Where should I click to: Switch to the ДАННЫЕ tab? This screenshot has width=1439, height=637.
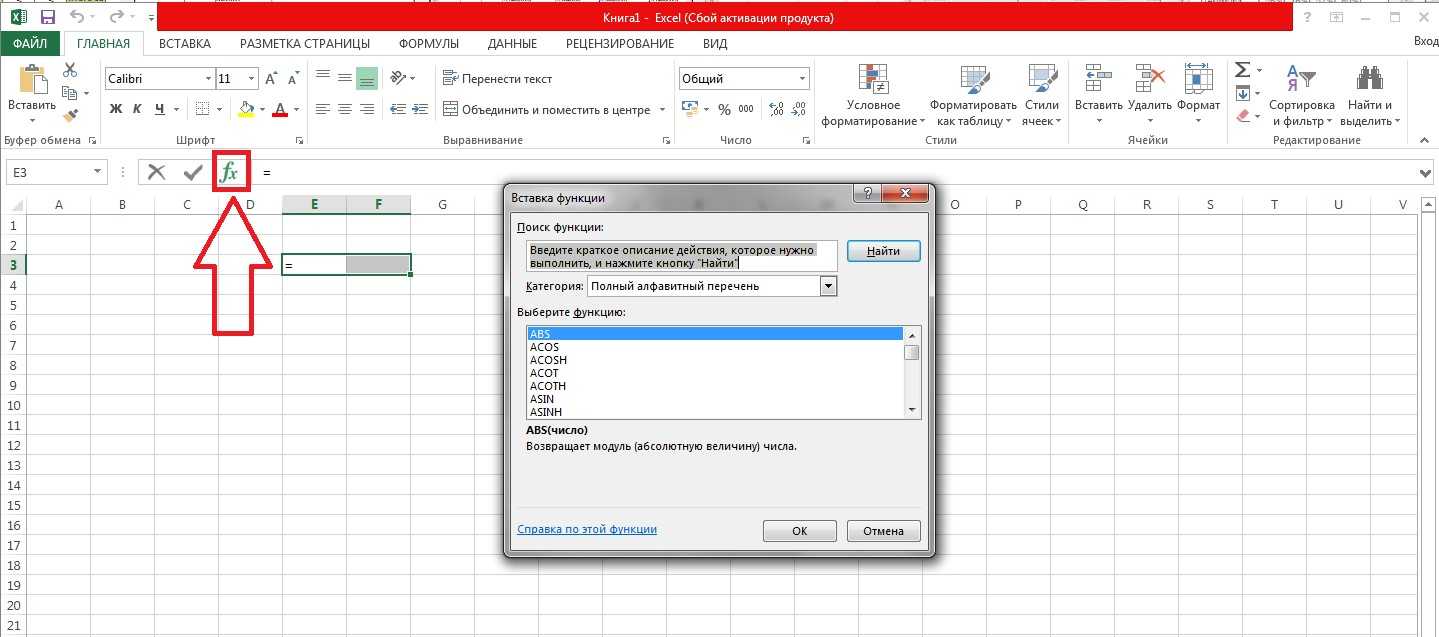click(512, 43)
